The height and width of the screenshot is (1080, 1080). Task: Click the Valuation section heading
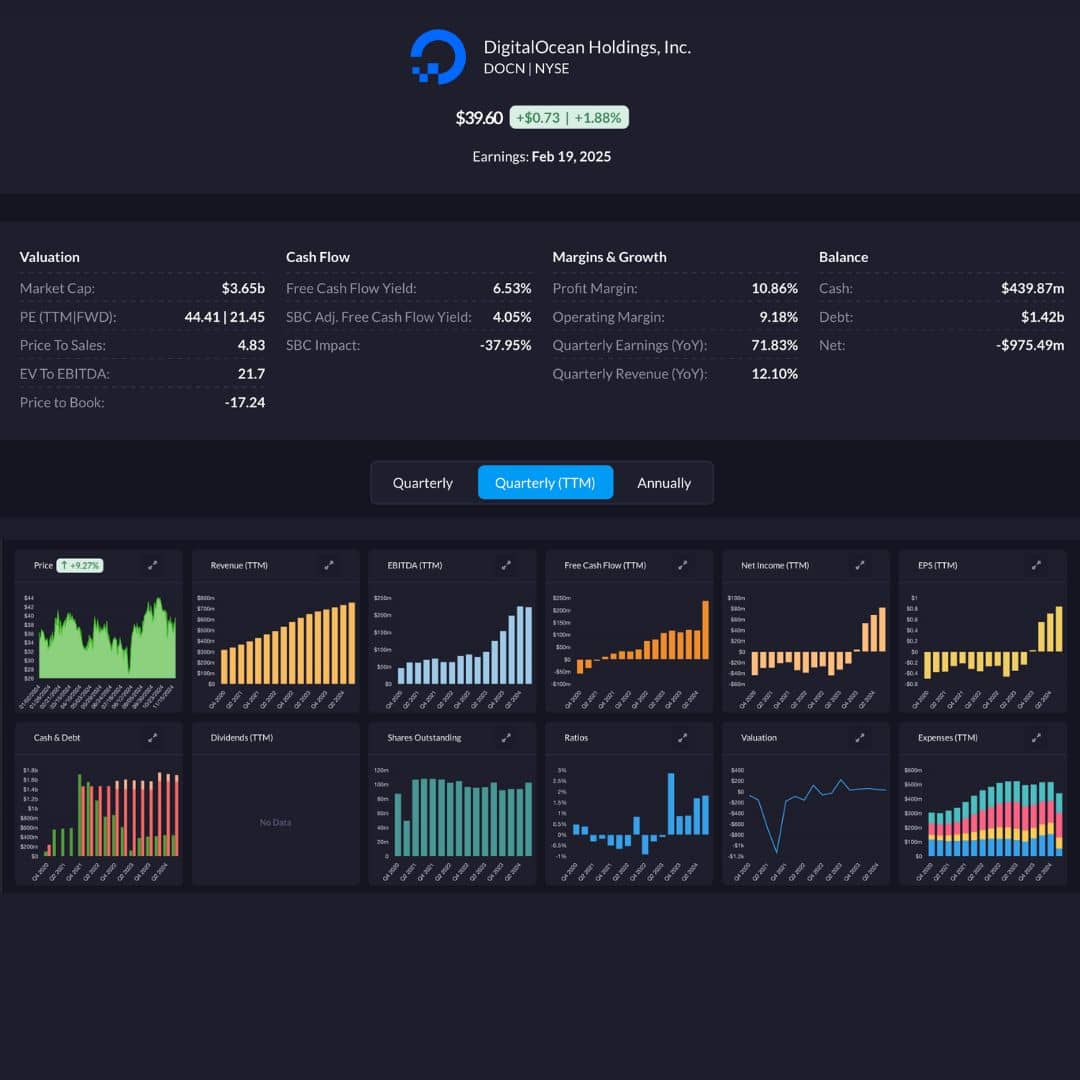point(50,257)
